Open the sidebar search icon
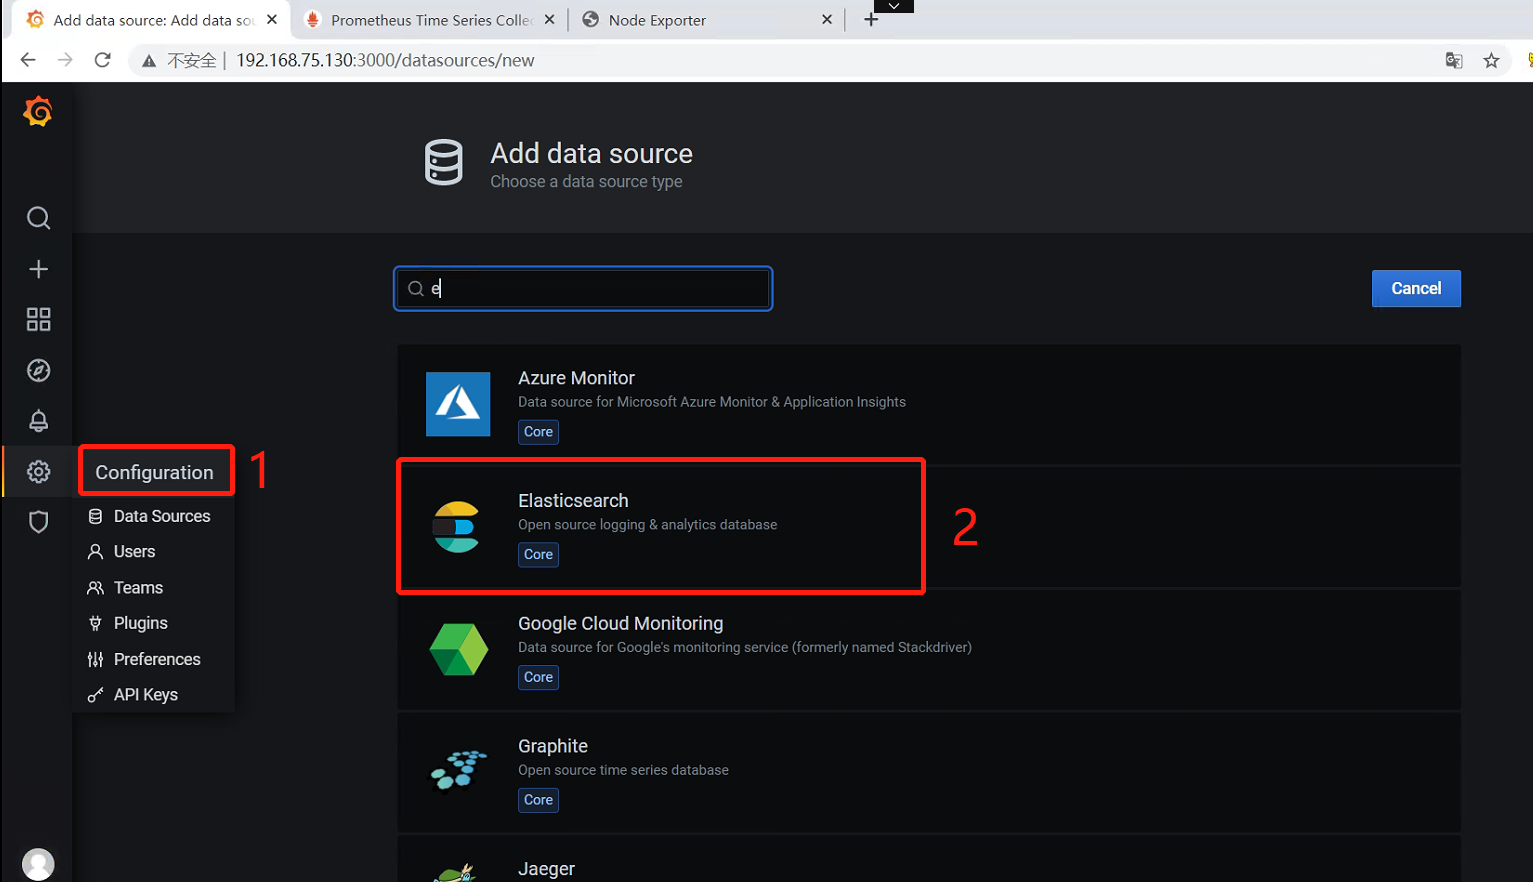Viewport: 1533px width, 882px height. tap(38, 218)
